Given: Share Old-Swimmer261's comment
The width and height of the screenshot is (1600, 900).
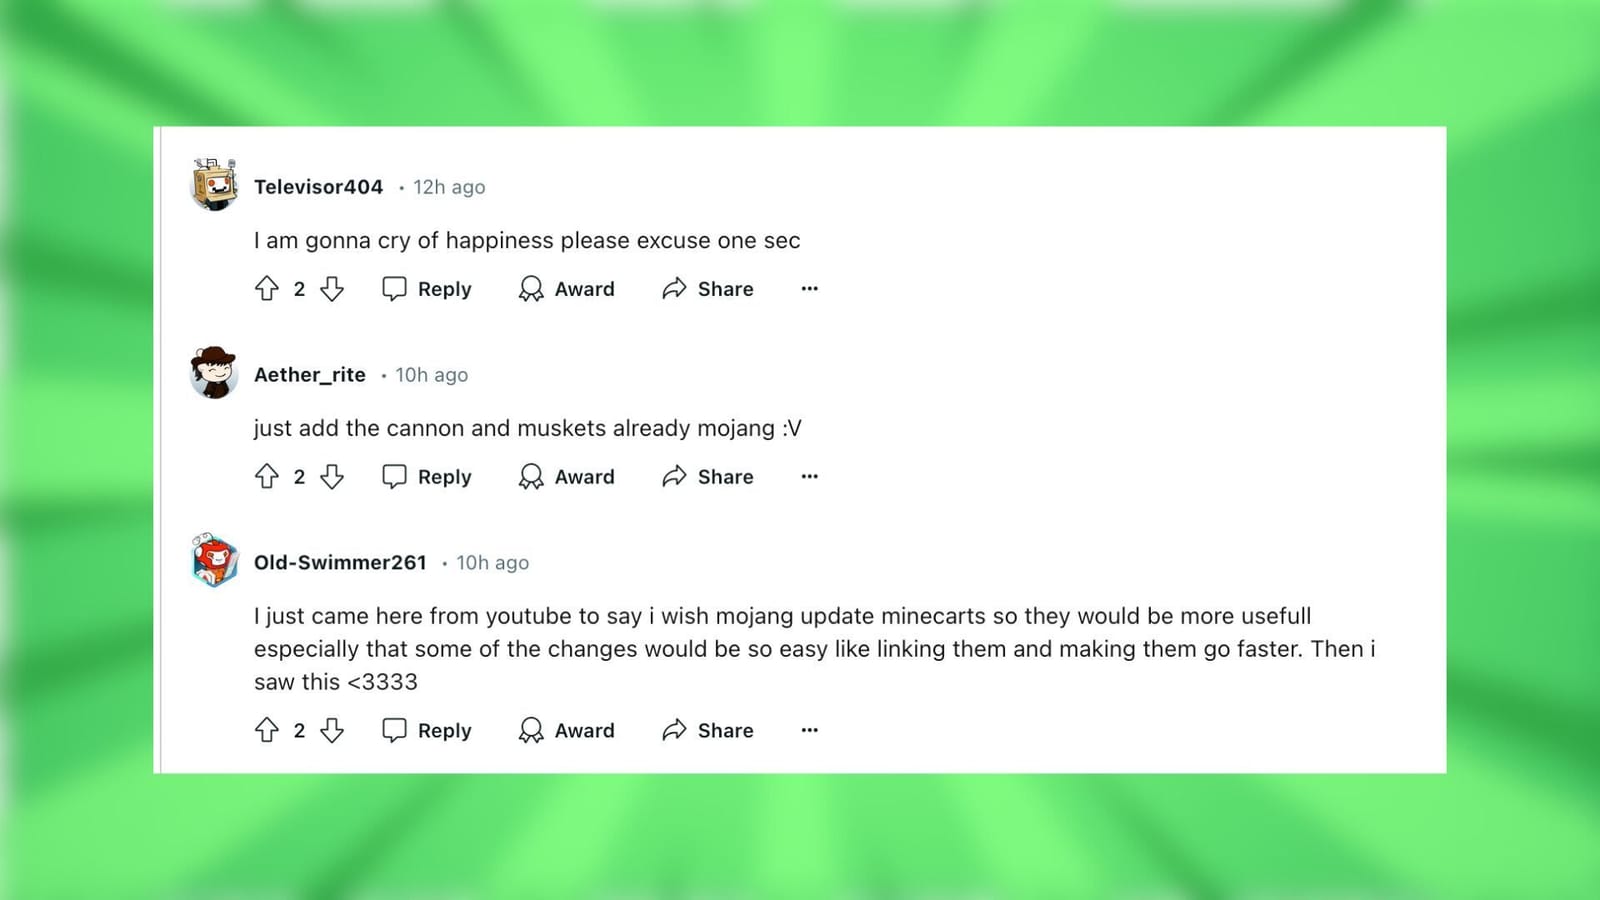Looking at the screenshot, I should pyautogui.click(x=708, y=731).
